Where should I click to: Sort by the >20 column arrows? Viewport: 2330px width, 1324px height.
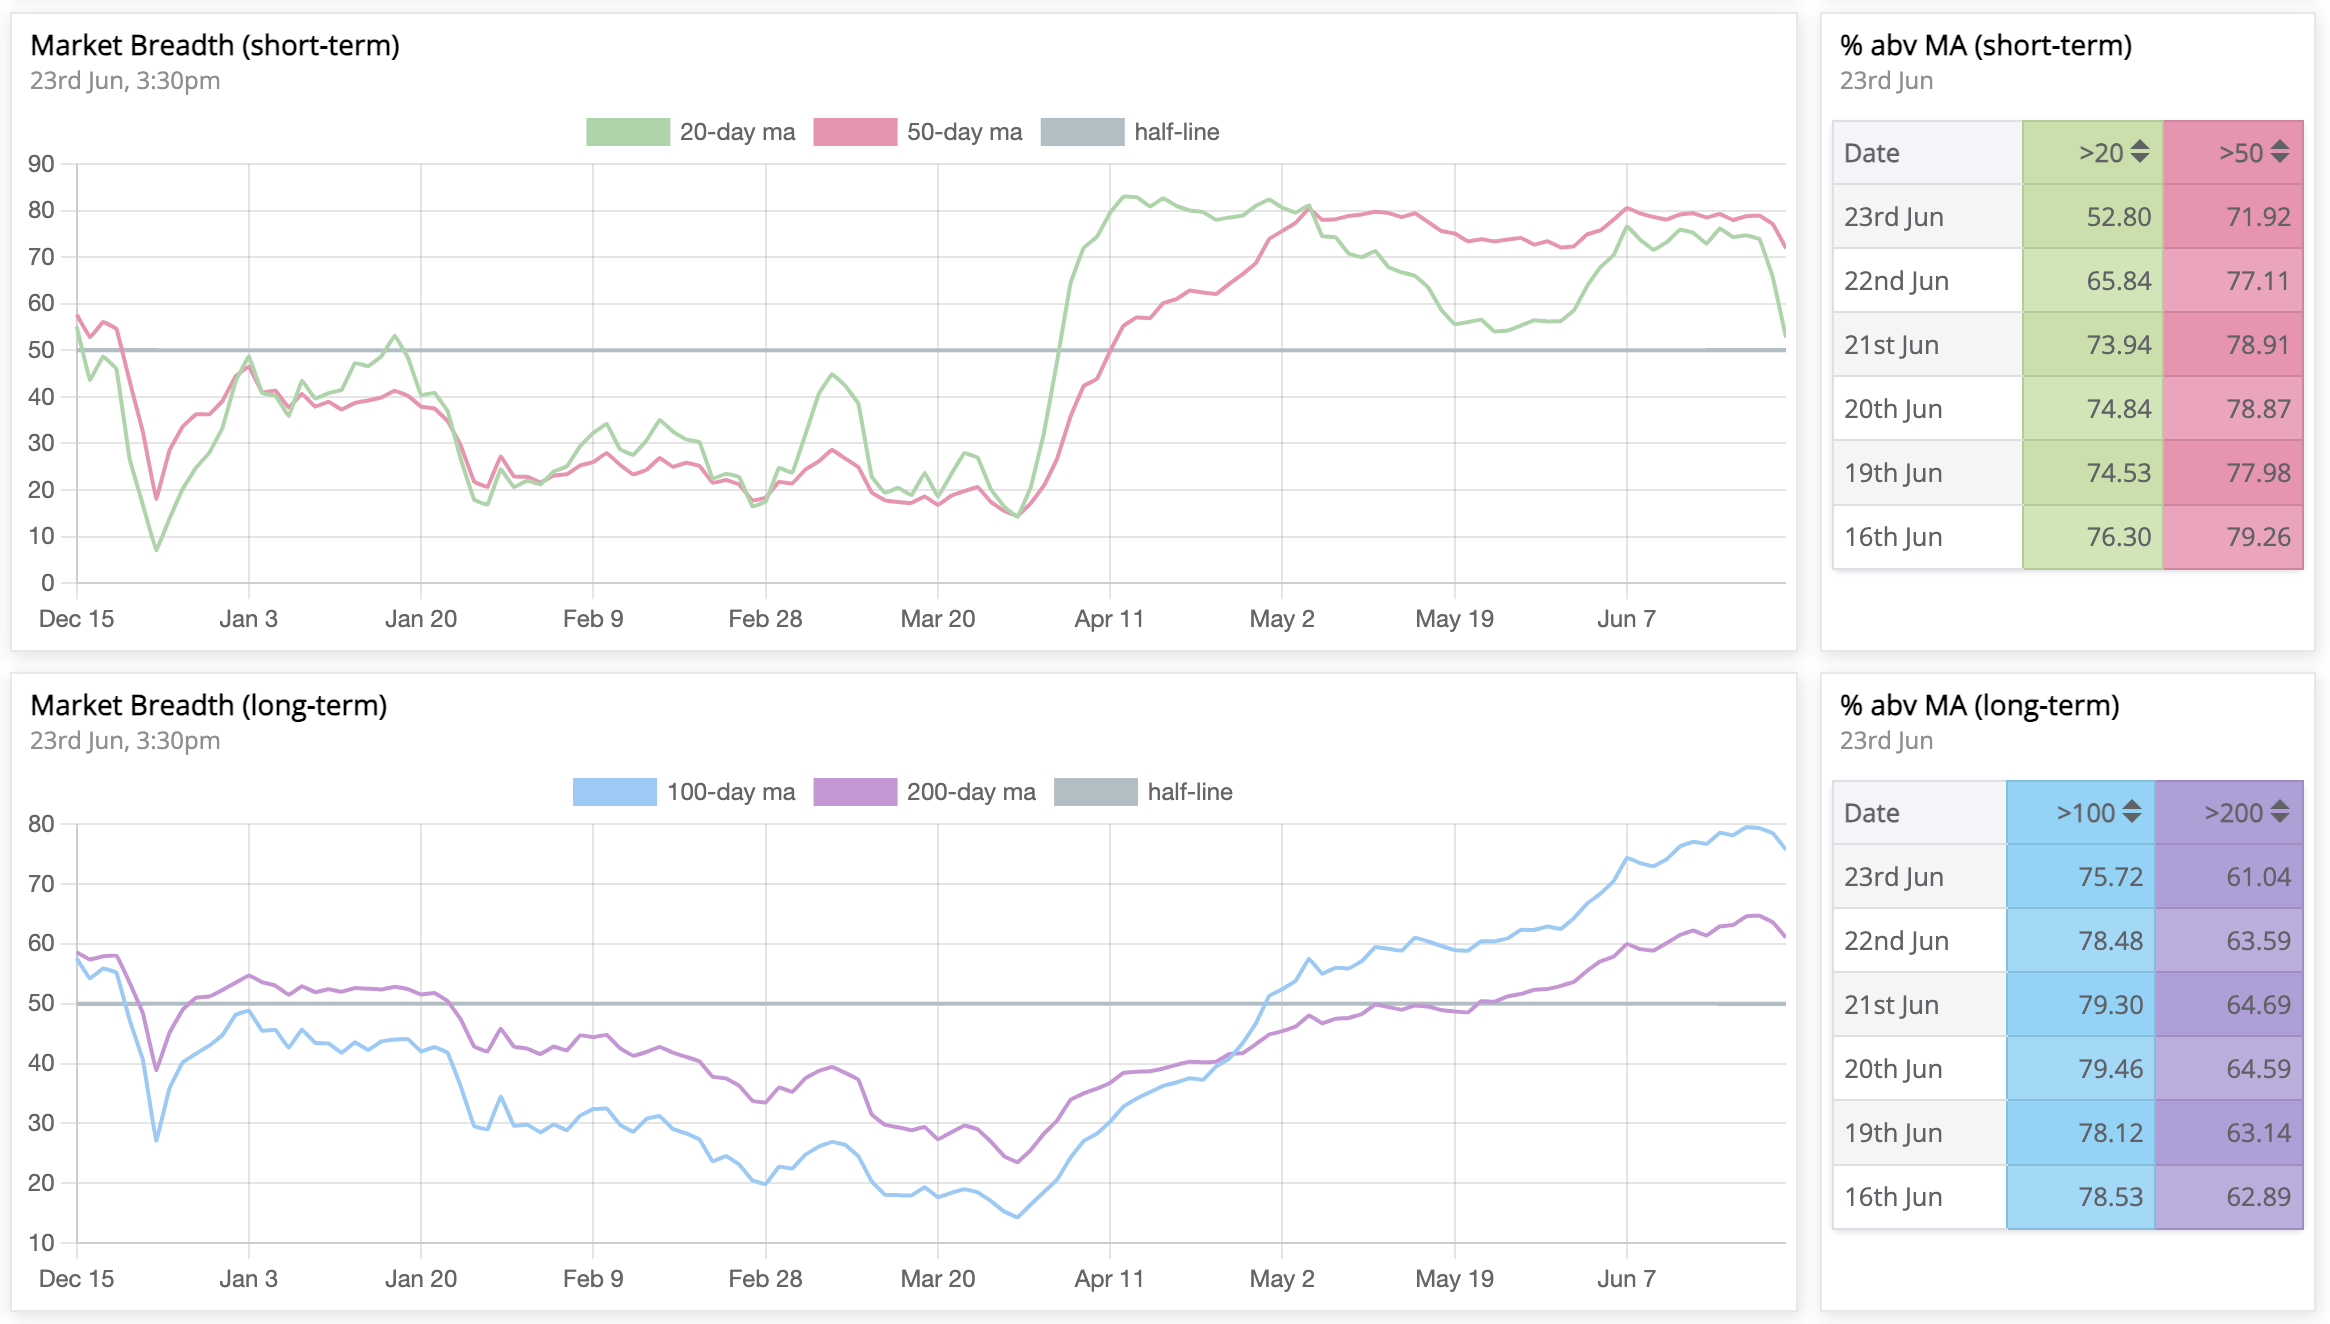(2139, 152)
